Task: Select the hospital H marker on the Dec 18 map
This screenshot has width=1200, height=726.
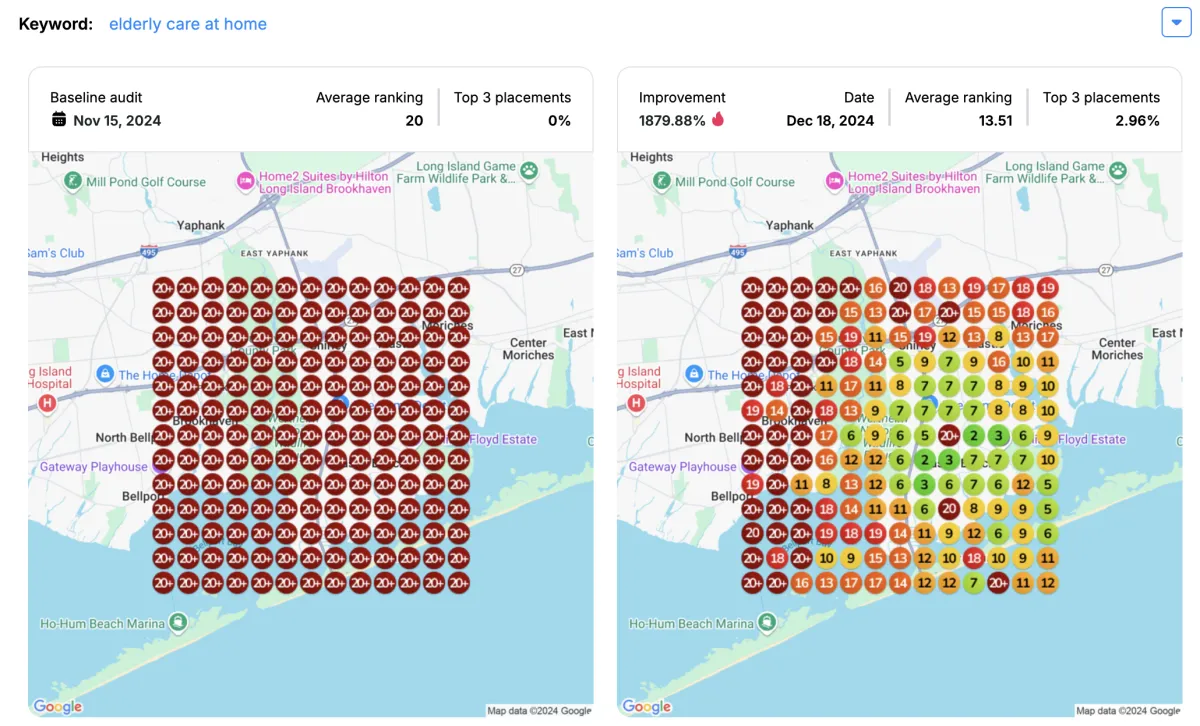Action: pos(635,404)
